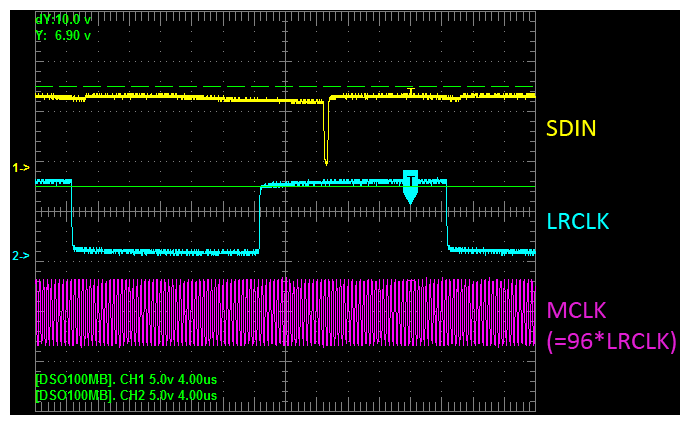Click the Y: 6.90 v cursor readout
690x425 pixels.
(63, 36)
